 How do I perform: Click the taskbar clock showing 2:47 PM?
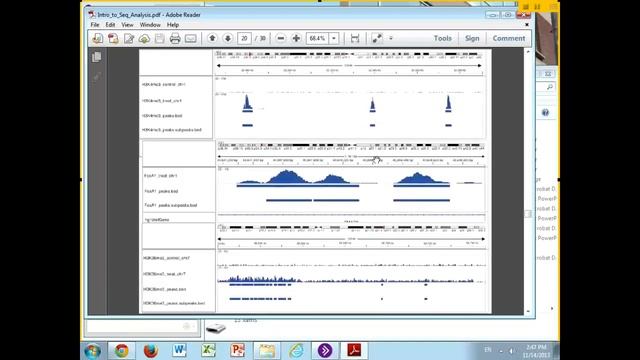pos(536,351)
